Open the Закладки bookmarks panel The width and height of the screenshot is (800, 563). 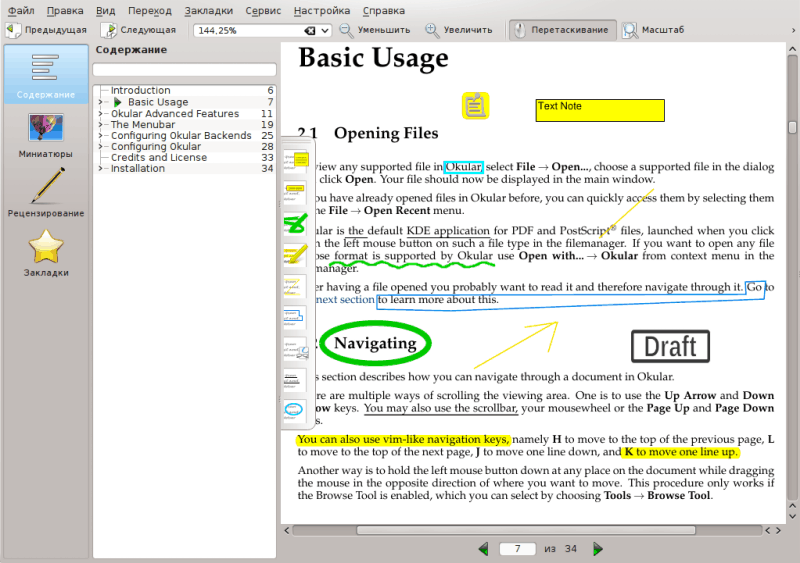coord(45,253)
